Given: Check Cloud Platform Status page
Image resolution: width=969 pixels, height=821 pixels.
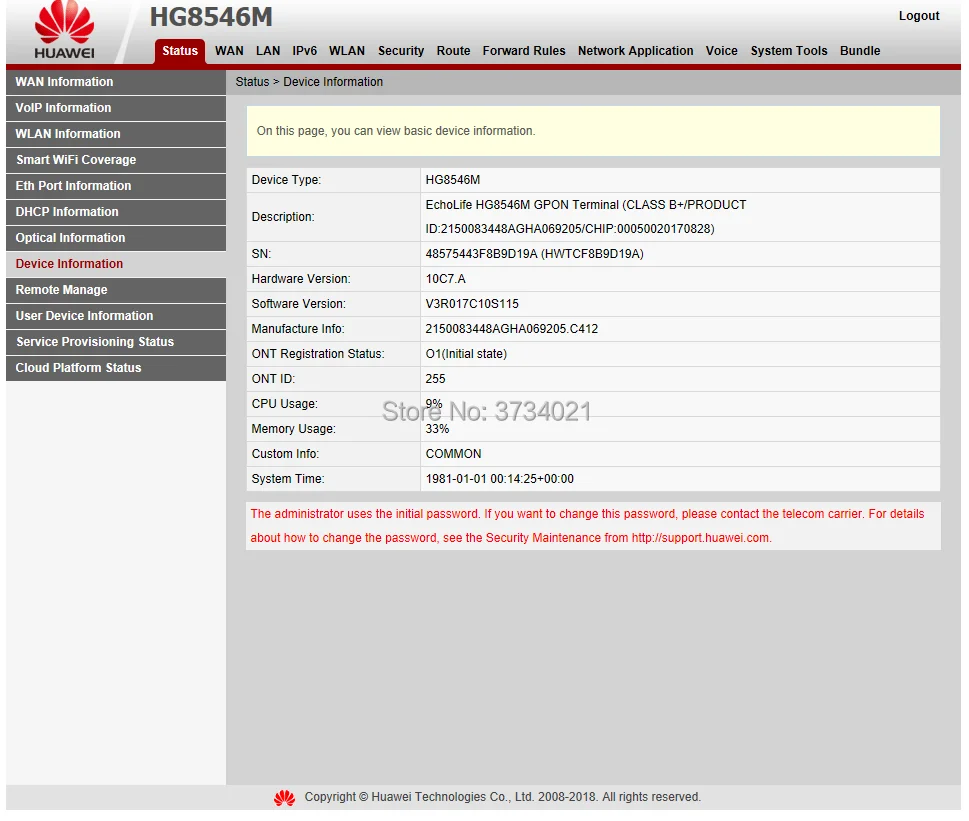Looking at the screenshot, I should [116, 368].
